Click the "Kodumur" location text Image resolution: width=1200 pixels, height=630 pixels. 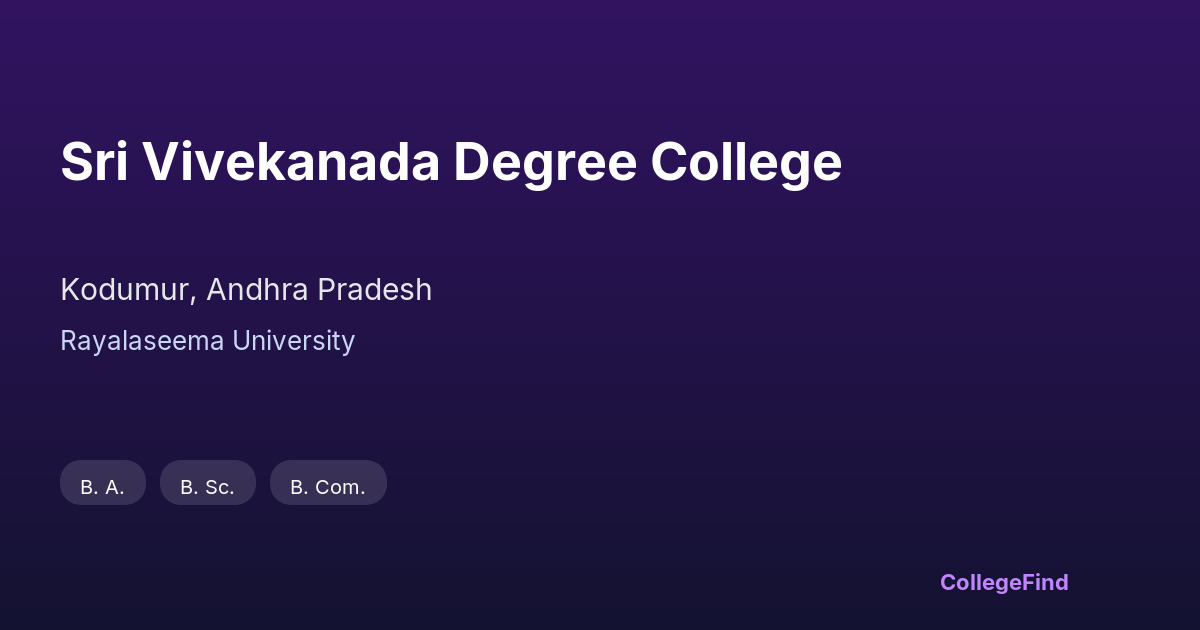click(128, 290)
